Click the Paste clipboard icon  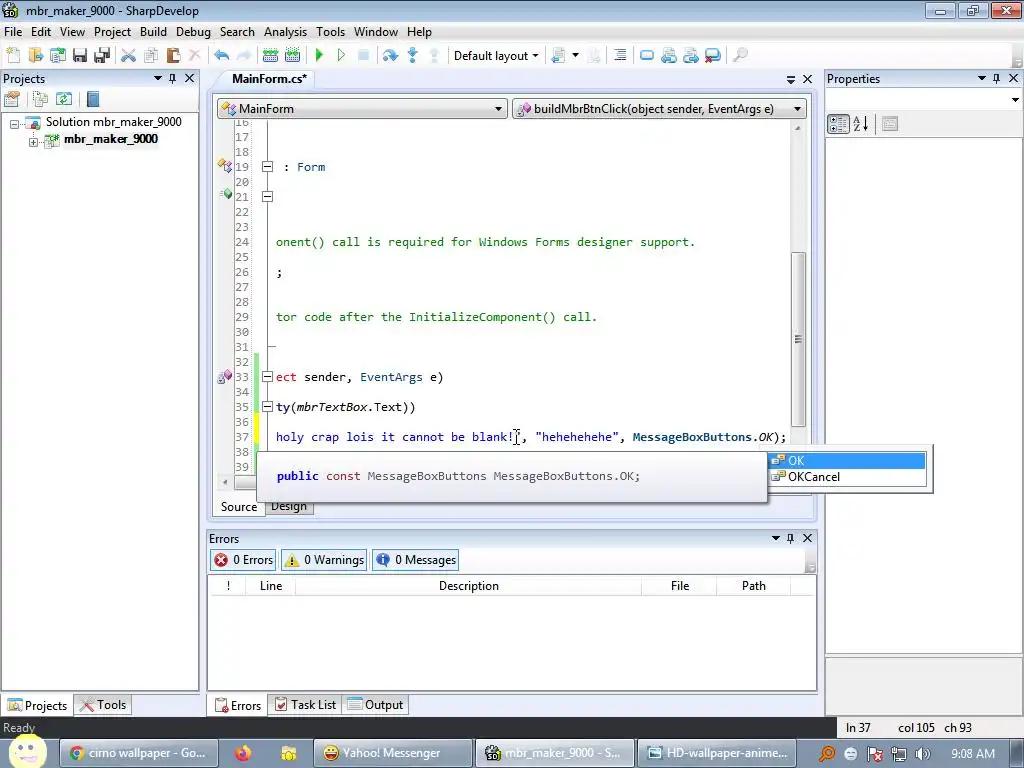pos(173,56)
